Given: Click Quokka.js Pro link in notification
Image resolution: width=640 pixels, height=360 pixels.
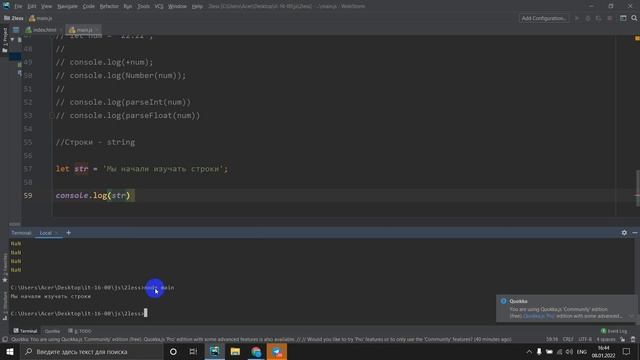Looking at the screenshot, I should click(539, 316).
